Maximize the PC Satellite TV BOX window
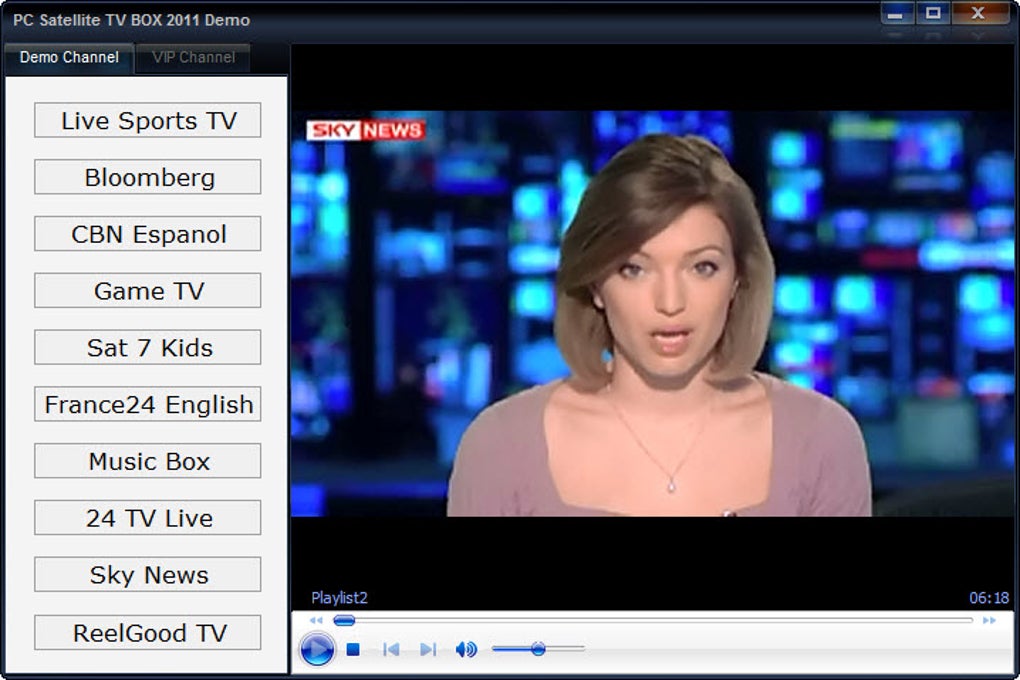This screenshot has height=680, width=1020. 933,13
